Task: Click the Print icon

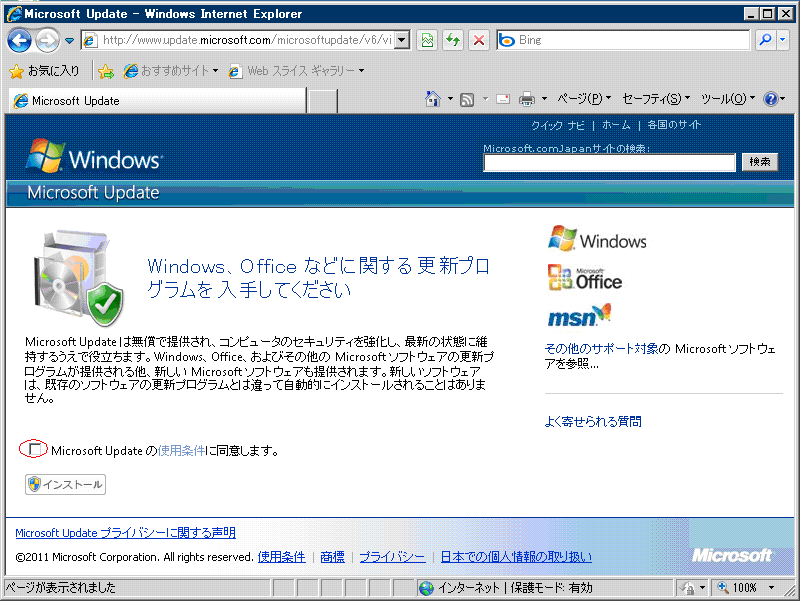Action: 527,98
